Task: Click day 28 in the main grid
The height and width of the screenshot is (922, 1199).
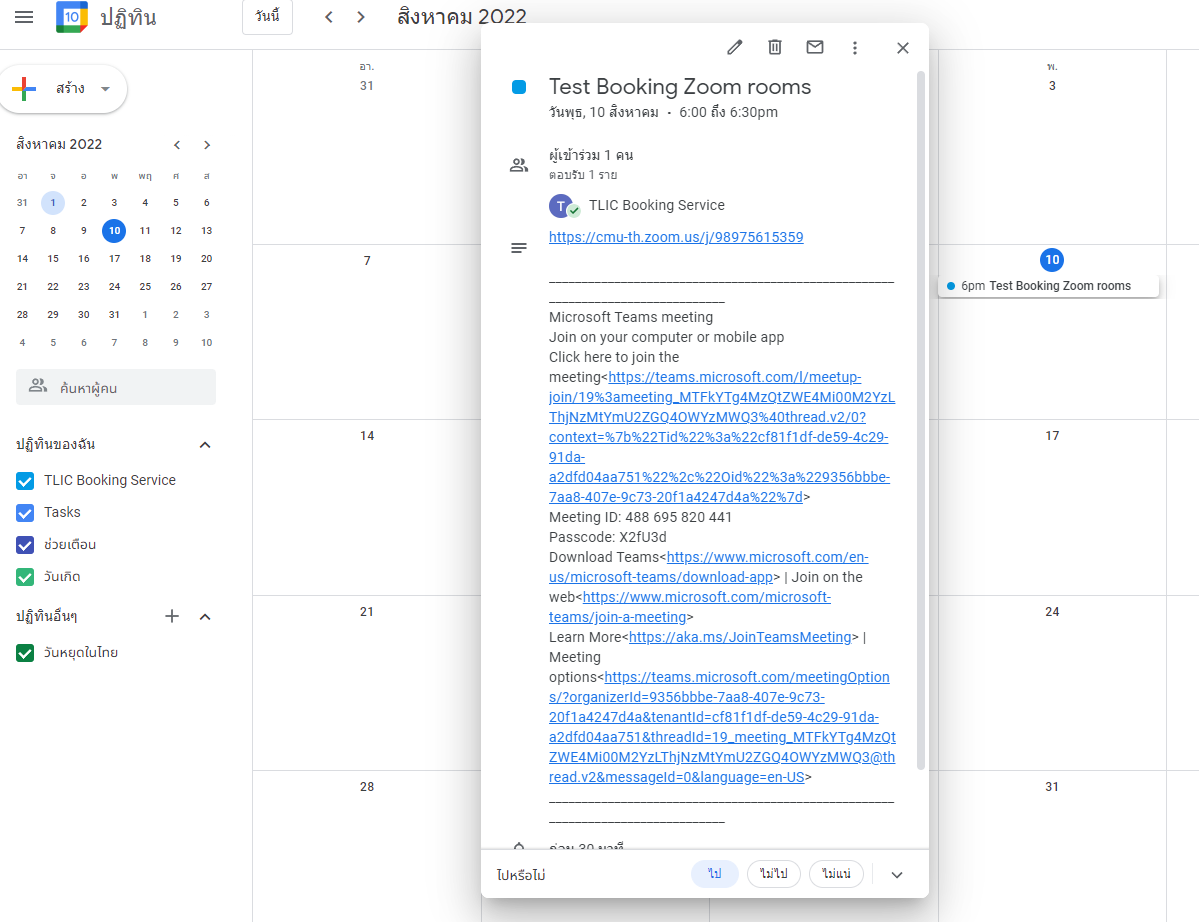Action: point(367,787)
